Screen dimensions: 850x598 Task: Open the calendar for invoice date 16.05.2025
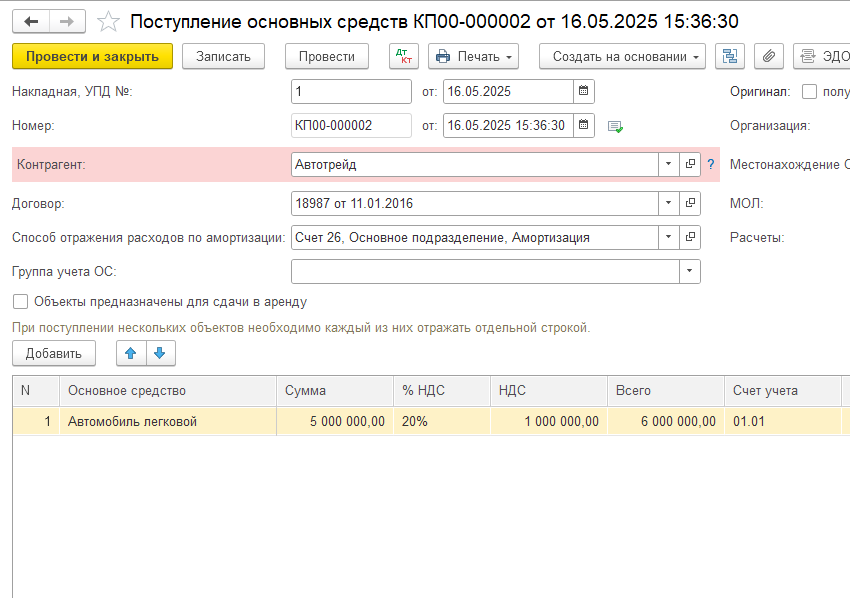[584, 91]
